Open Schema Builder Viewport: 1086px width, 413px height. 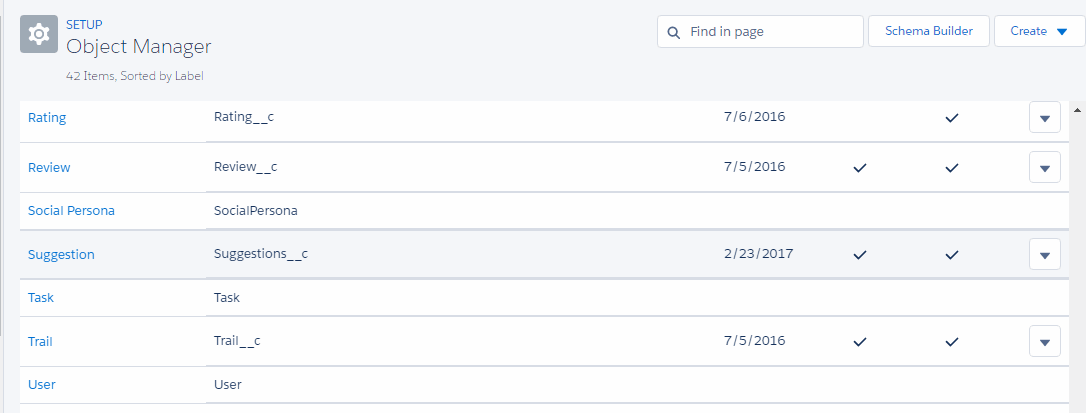click(929, 31)
